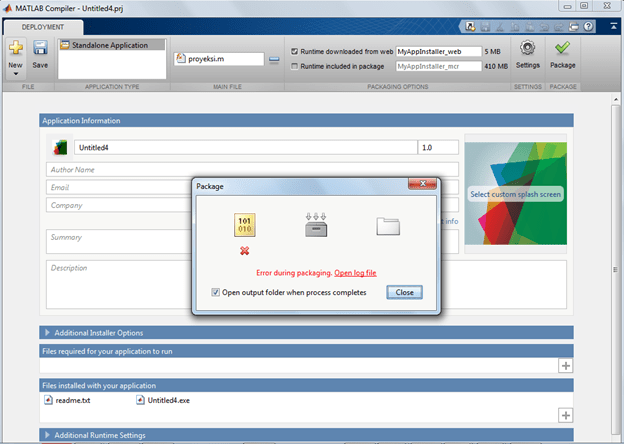The height and width of the screenshot is (444, 624).
Task: Expand Additional Installer Options section
Action: (x=48, y=332)
